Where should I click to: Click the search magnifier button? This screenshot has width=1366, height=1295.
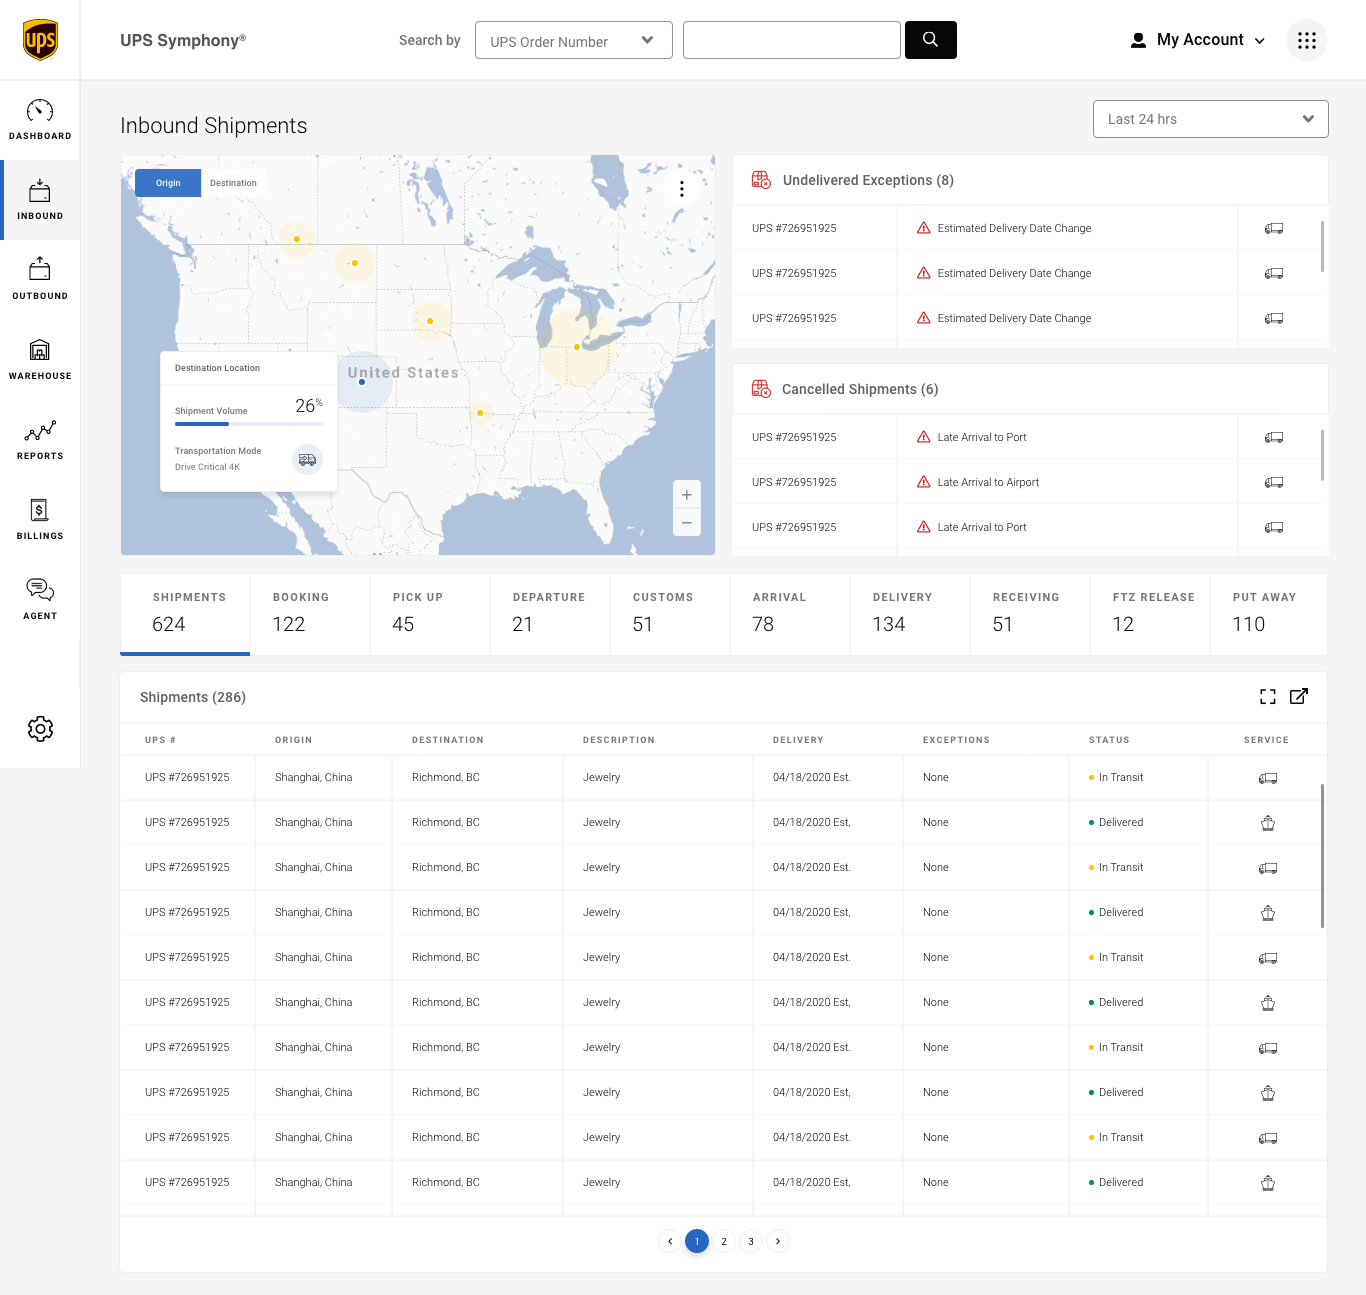click(930, 40)
